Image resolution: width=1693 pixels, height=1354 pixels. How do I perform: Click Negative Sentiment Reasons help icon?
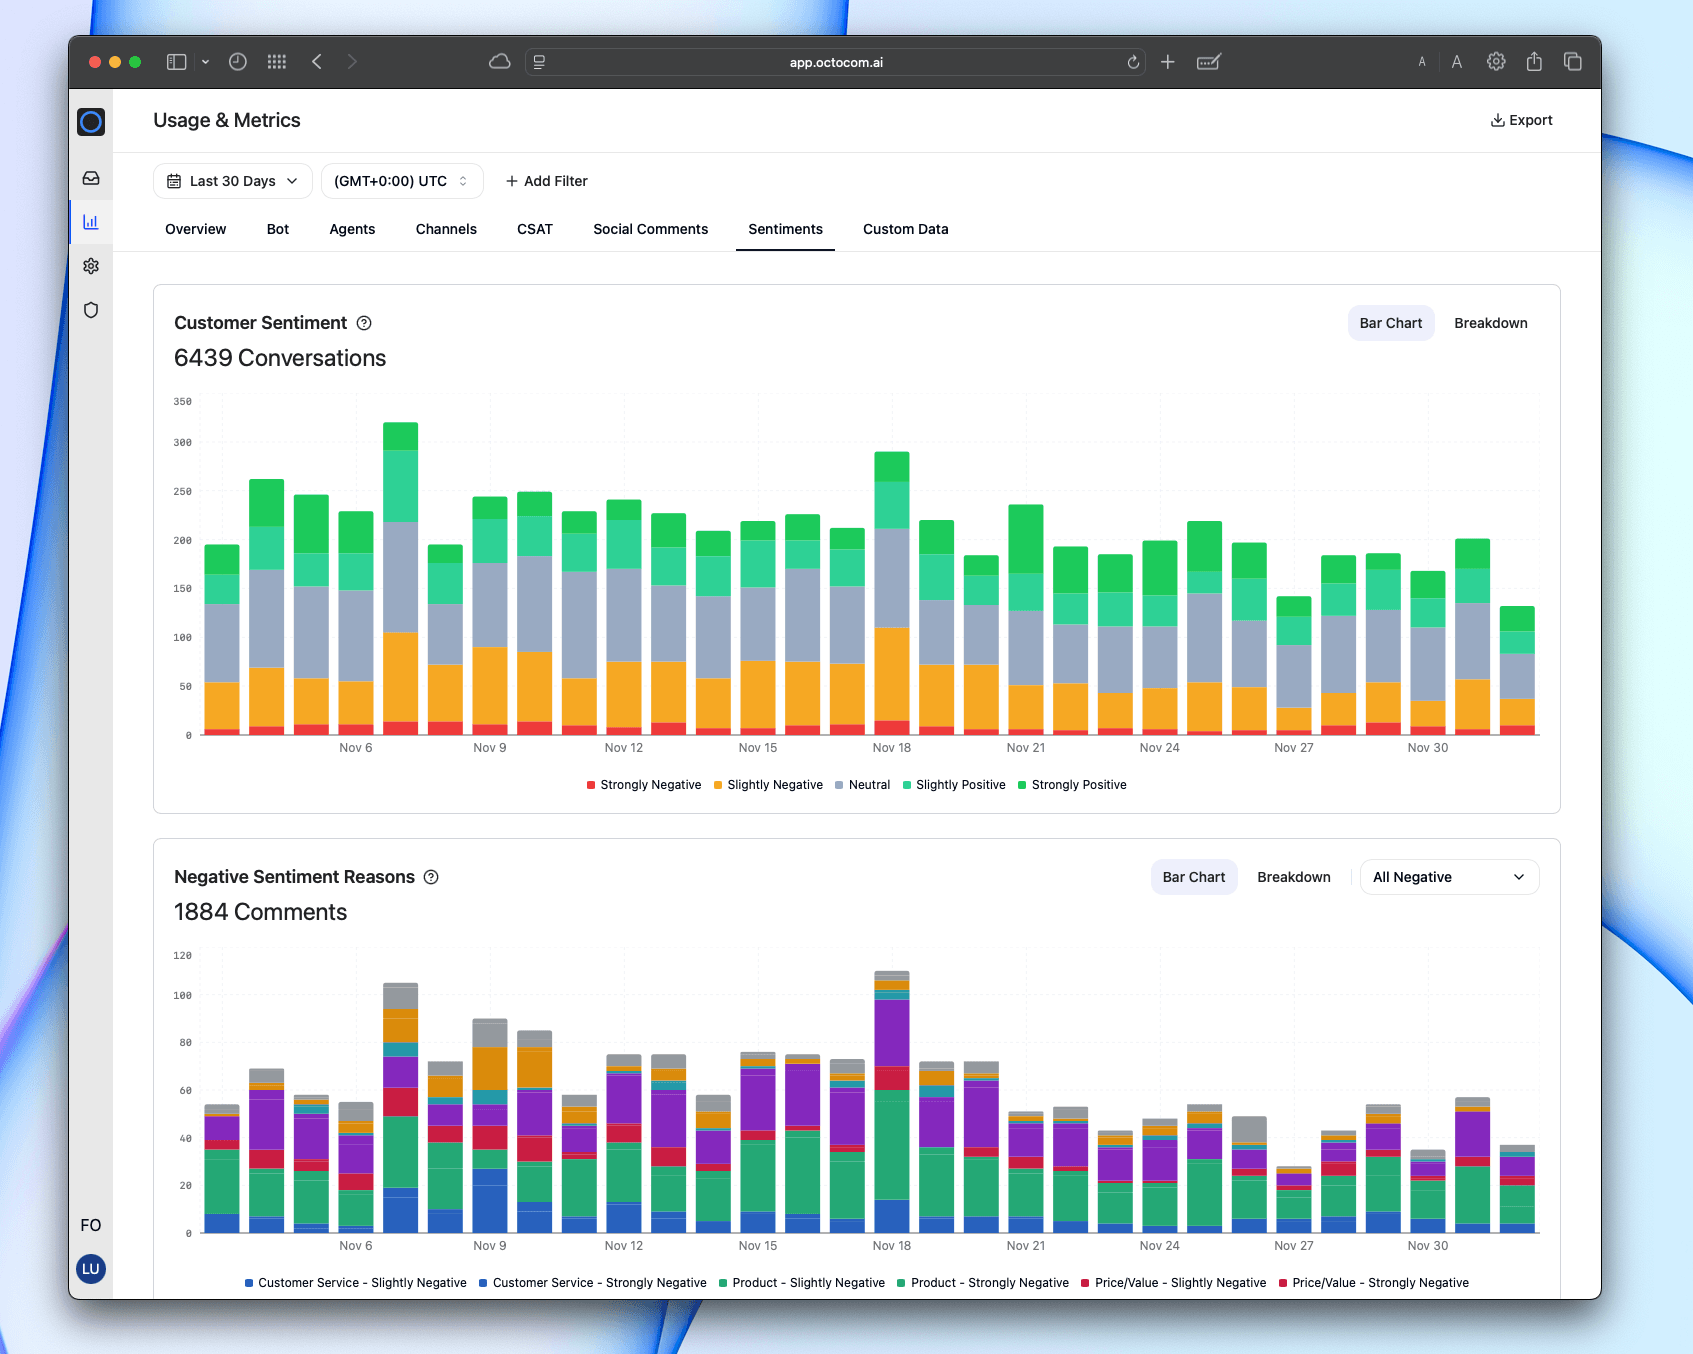(x=431, y=877)
